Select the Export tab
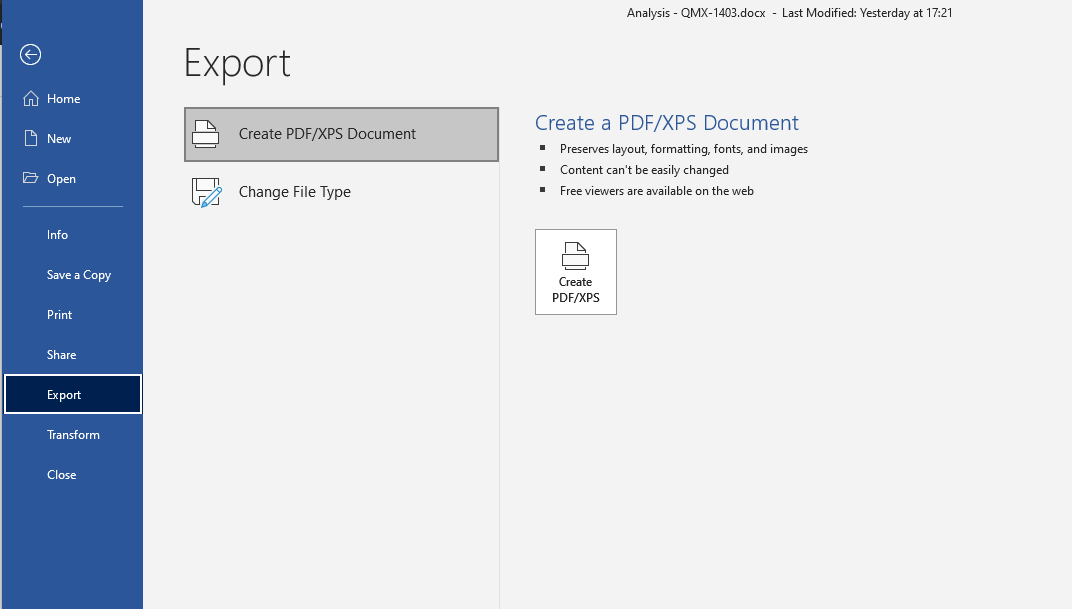Image resolution: width=1072 pixels, height=609 pixels. point(72,394)
